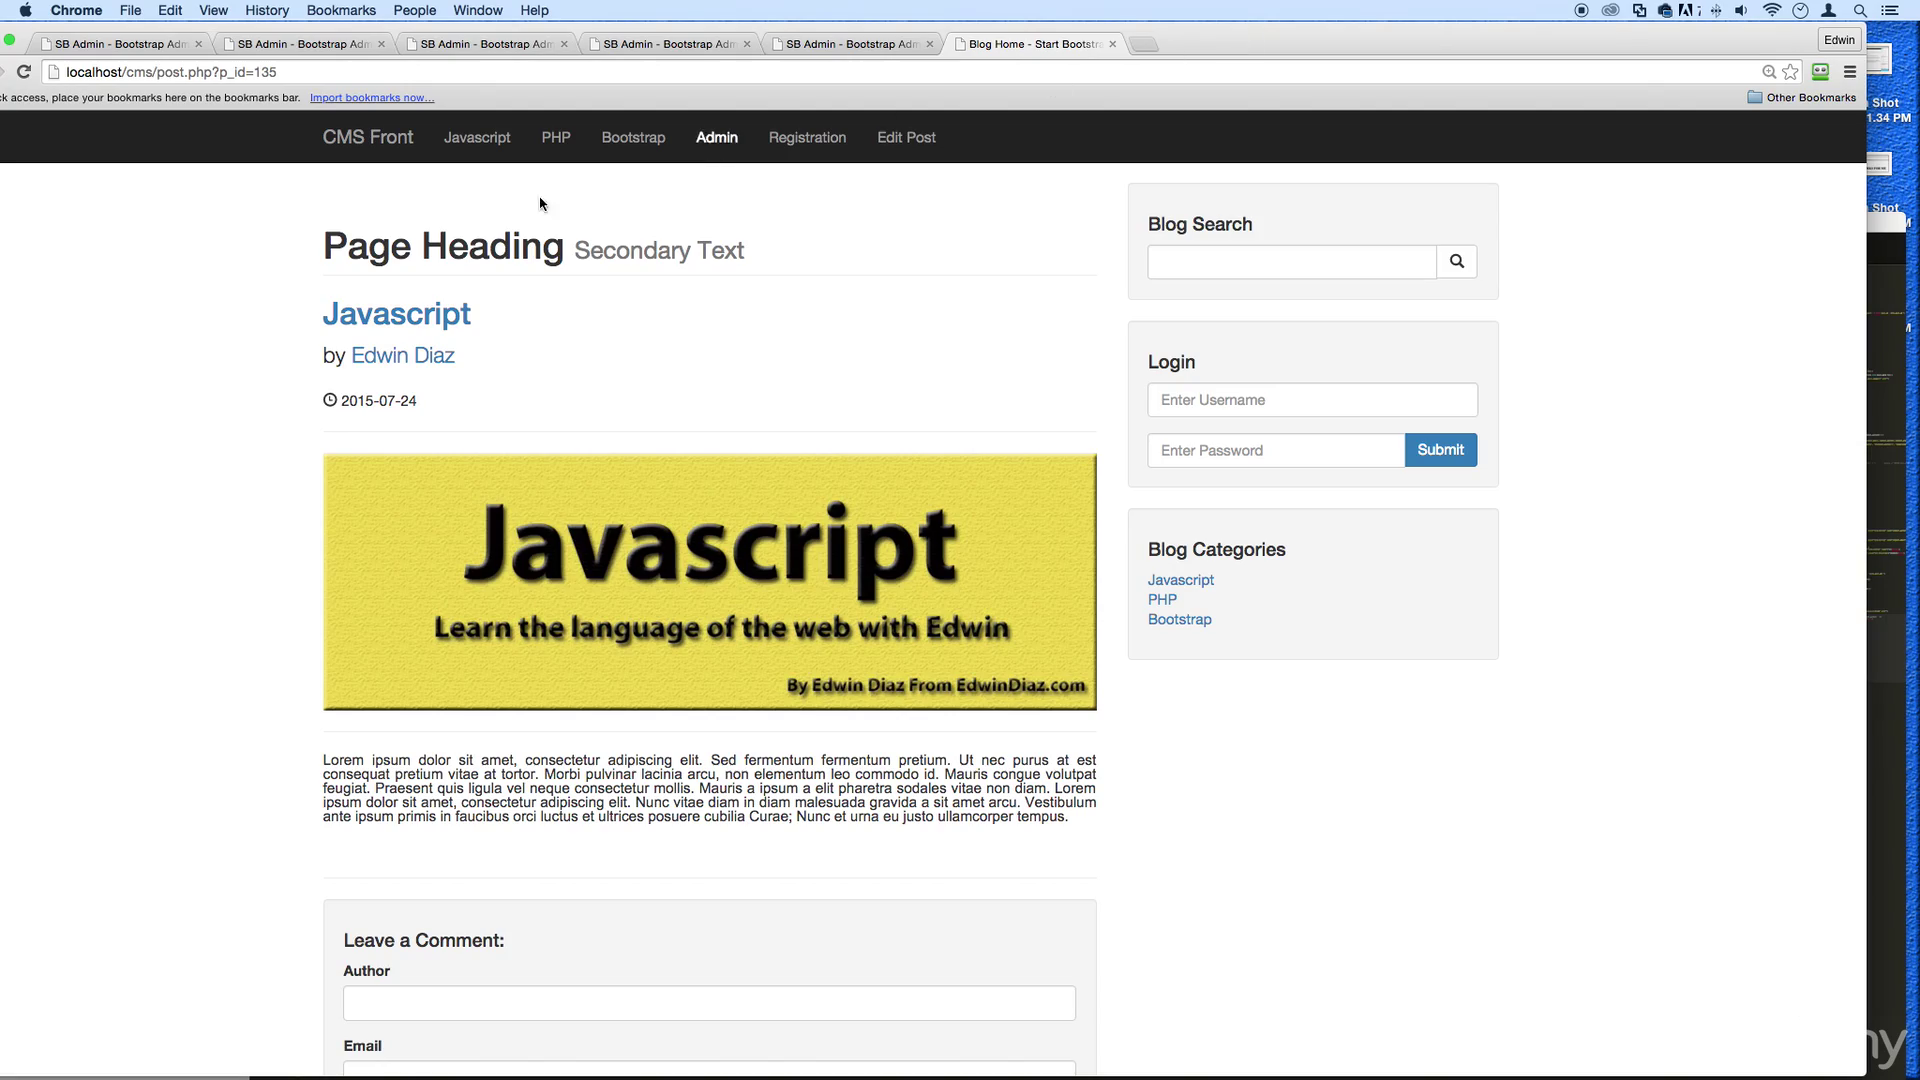Open the PHP blog category
Image resolution: width=1920 pixels, height=1080 pixels.
click(1162, 599)
